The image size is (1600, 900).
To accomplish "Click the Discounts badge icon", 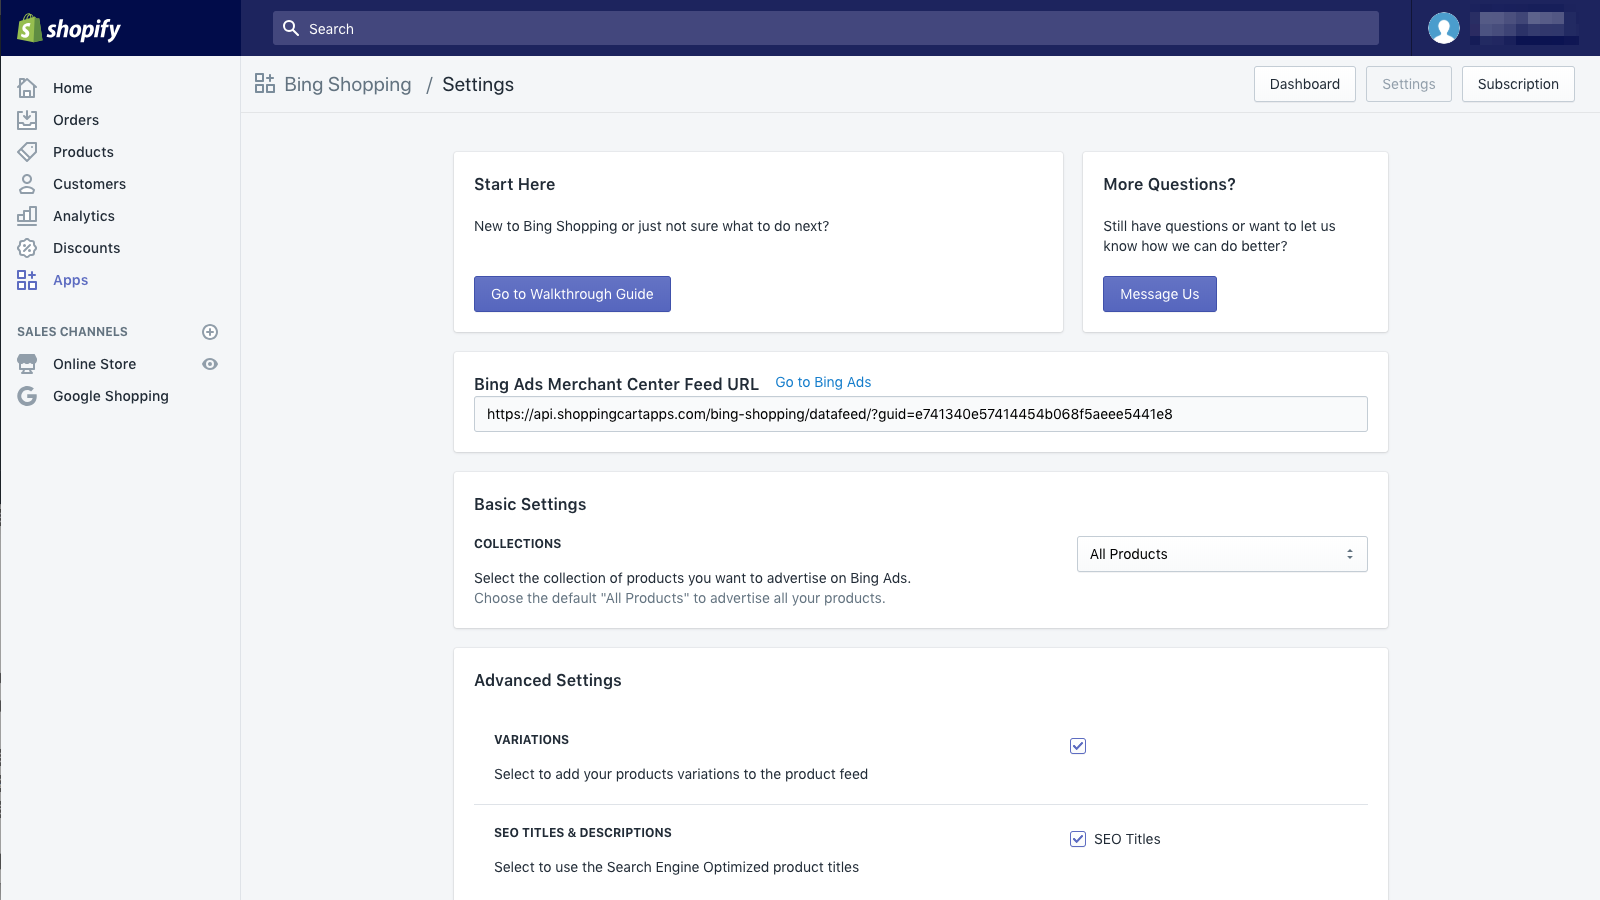I will 27,248.
